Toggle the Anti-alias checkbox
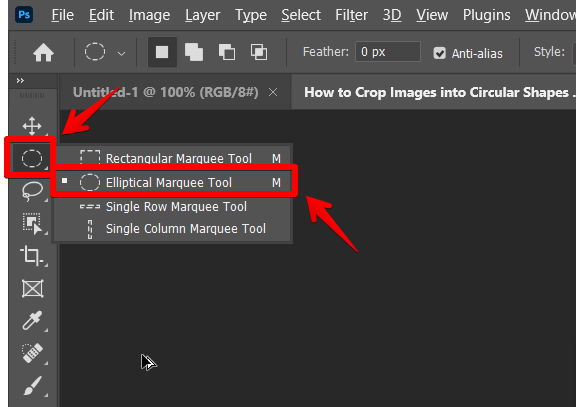576x407 pixels. click(439, 53)
